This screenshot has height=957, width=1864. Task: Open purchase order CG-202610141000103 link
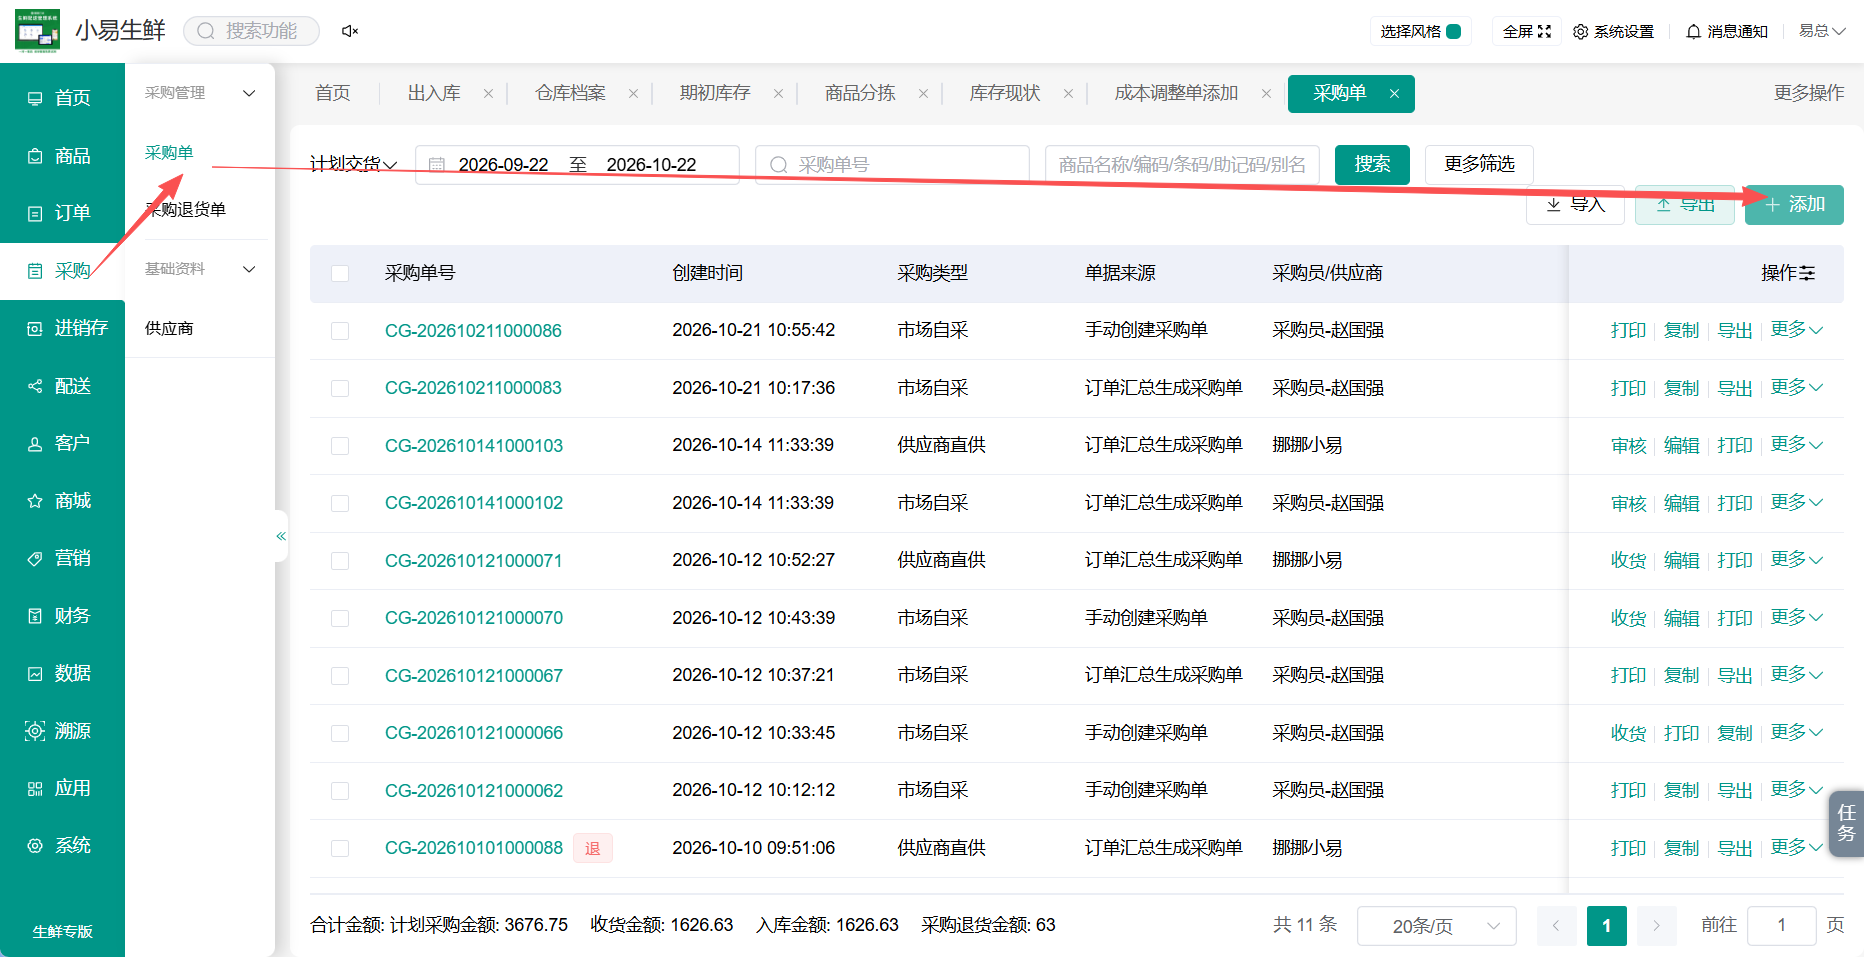click(474, 446)
